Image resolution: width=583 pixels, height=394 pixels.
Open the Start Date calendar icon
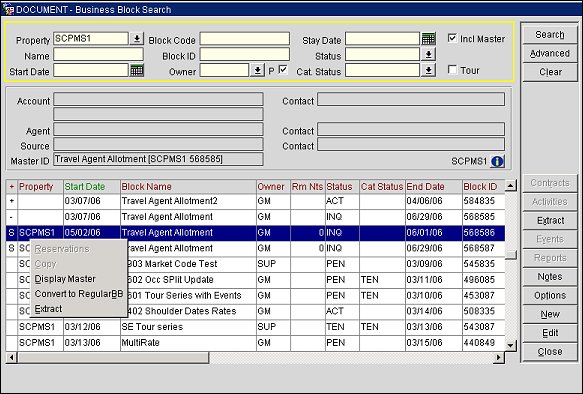[136, 70]
